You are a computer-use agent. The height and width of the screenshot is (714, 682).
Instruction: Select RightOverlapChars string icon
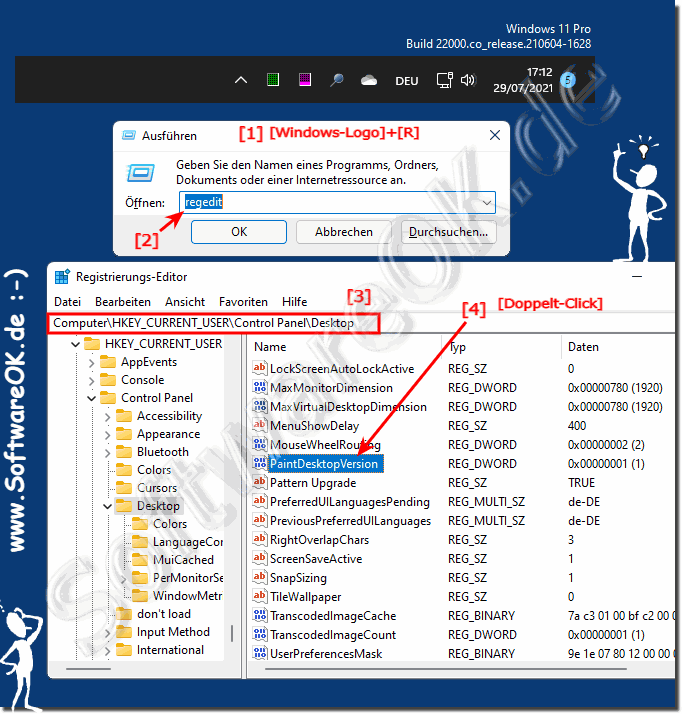click(x=260, y=539)
